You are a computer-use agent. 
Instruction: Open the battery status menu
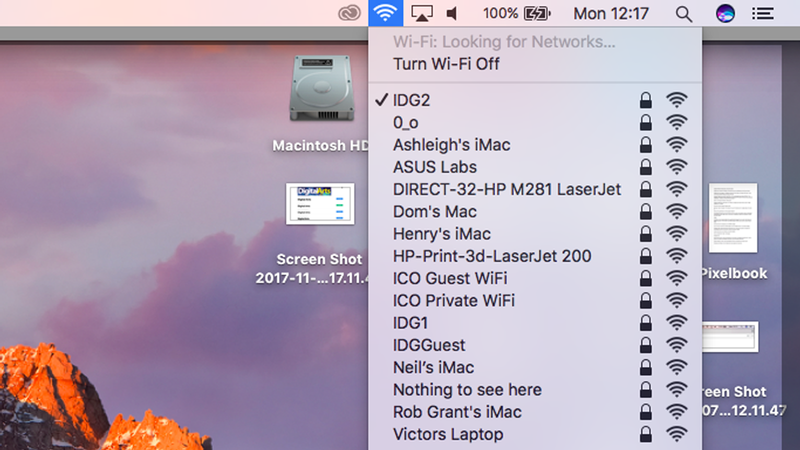point(516,13)
